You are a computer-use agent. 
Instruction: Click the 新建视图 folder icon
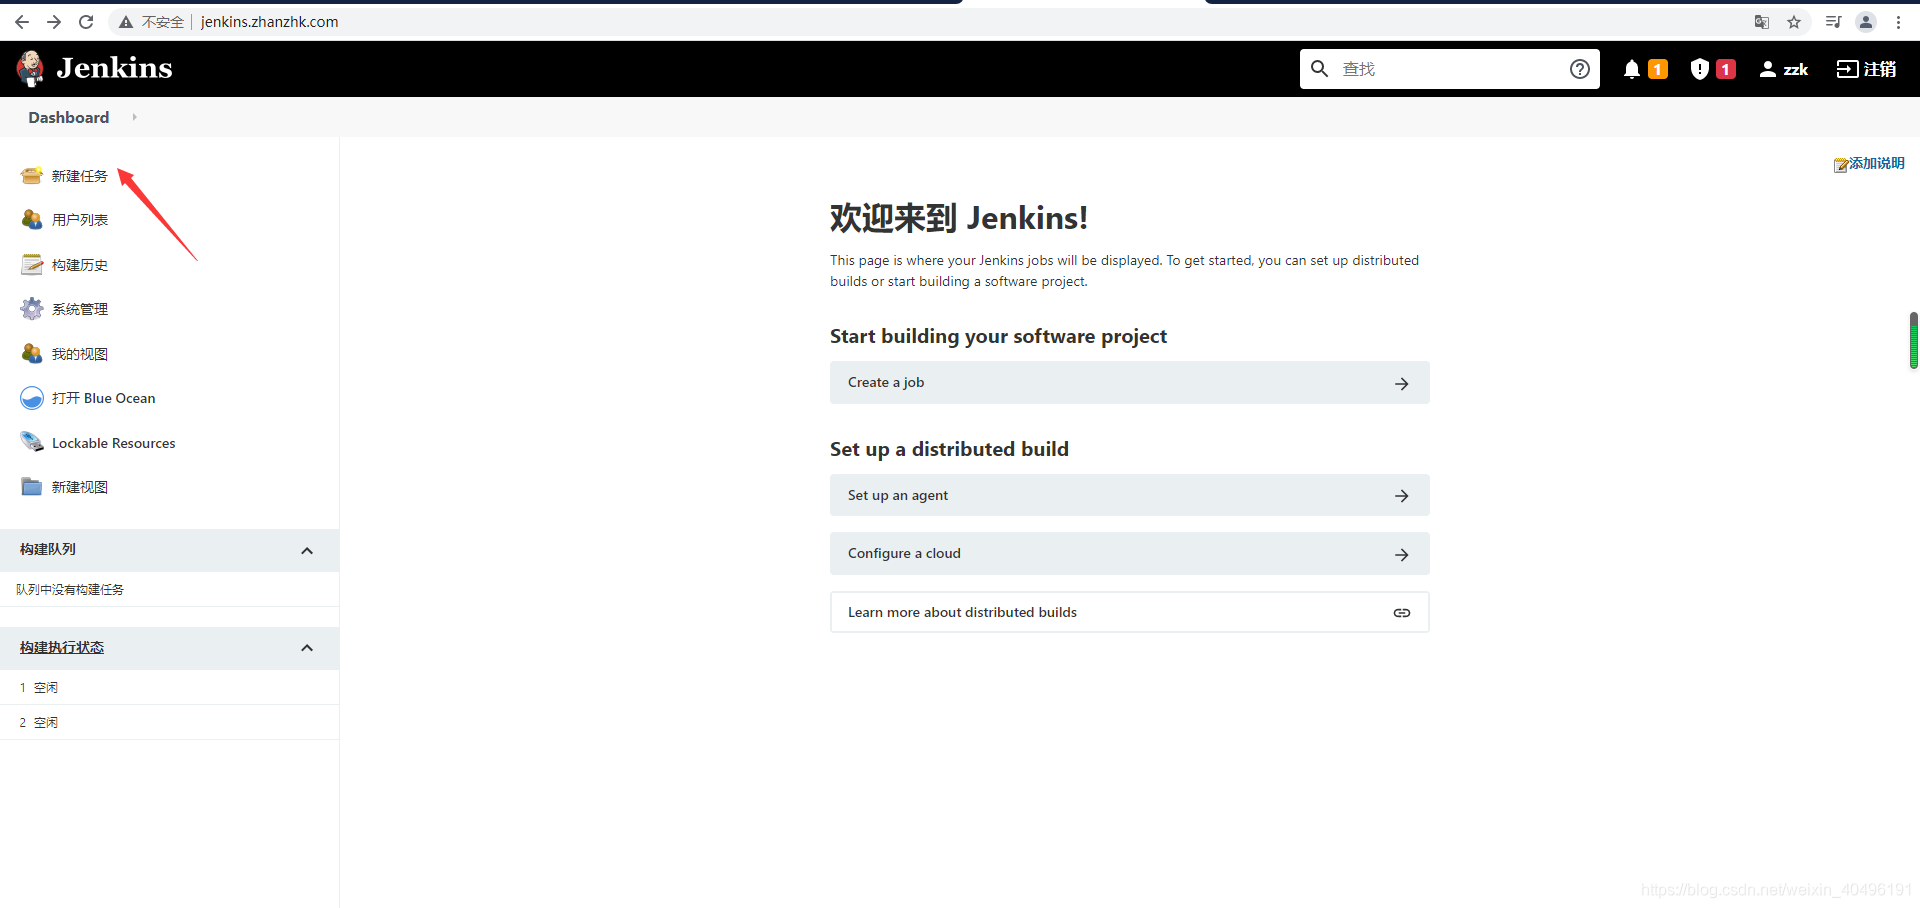tap(32, 487)
